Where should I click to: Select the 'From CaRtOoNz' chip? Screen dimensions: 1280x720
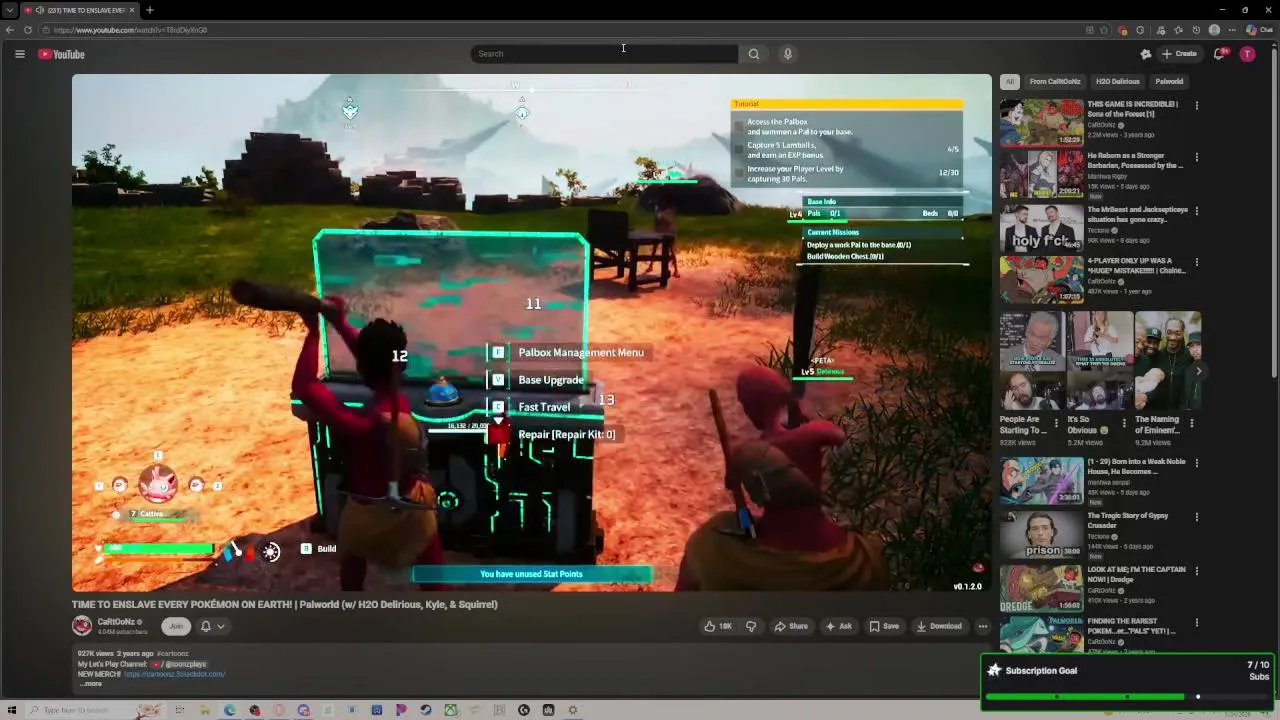(x=1055, y=81)
